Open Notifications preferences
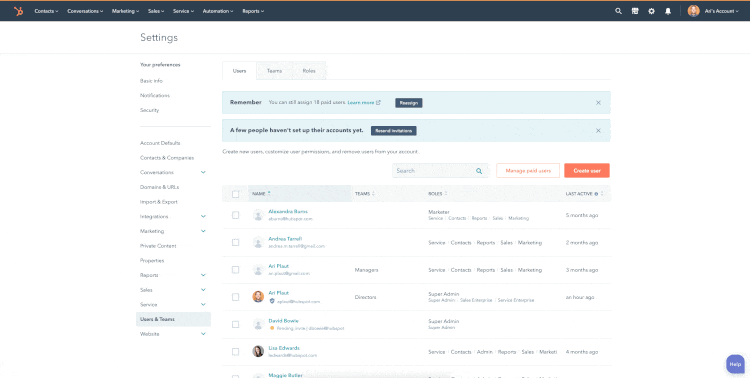This screenshot has width=750, height=378. 154,95
